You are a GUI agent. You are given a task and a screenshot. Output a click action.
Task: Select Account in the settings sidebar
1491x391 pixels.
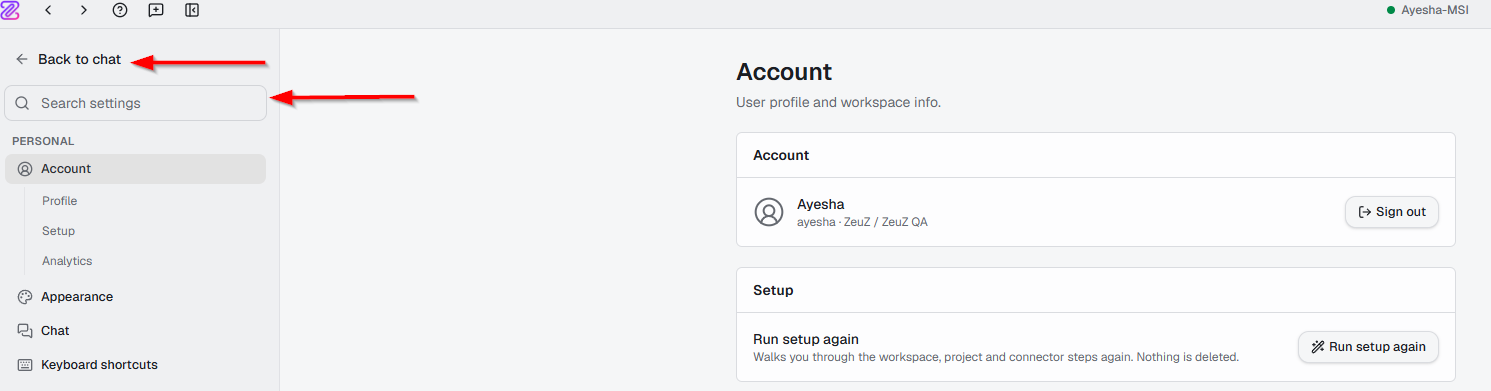tap(136, 169)
